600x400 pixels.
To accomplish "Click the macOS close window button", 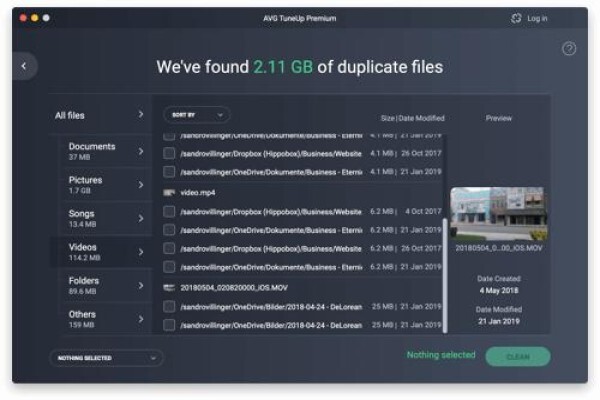I will pos(23,18).
